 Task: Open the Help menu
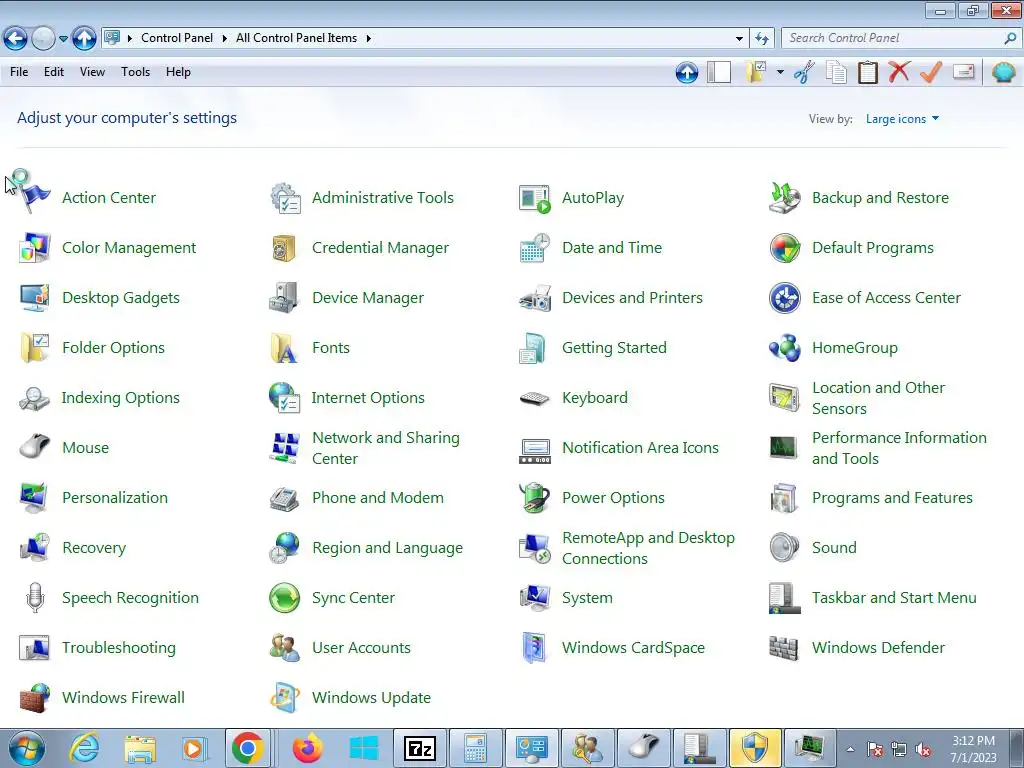coord(178,72)
